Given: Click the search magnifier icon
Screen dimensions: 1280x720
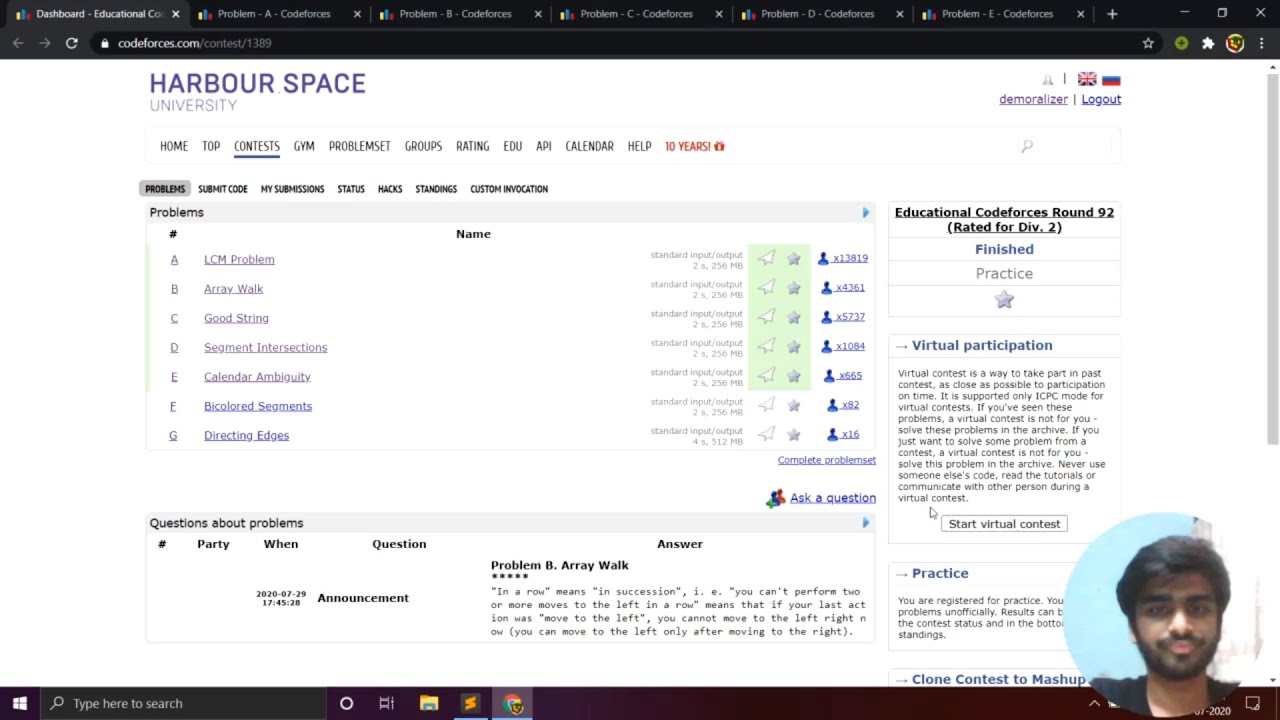Looking at the screenshot, I should pos(1027,147).
